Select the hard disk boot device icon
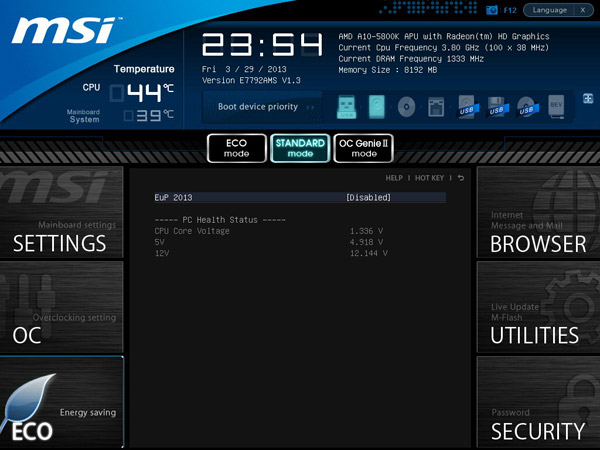The image size is (600, 450). (x=377, y=107)
